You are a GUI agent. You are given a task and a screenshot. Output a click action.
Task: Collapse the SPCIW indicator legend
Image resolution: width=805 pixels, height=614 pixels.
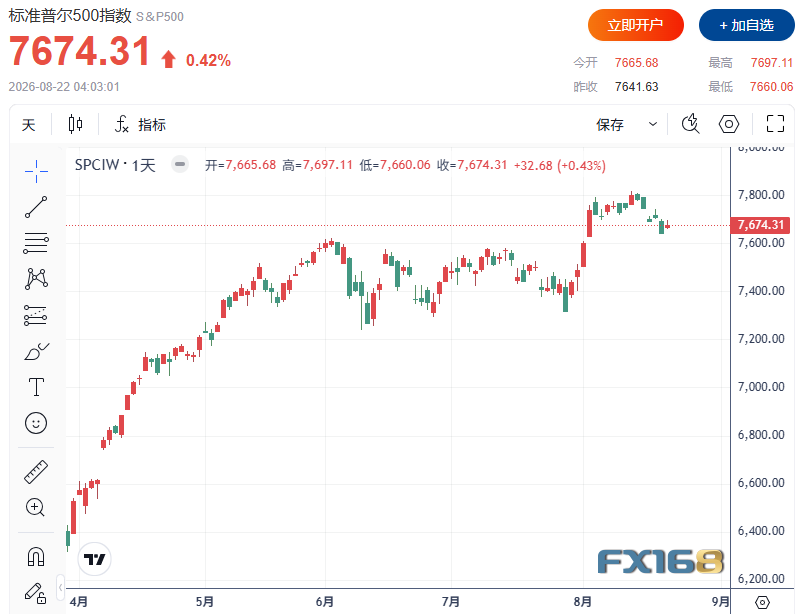[180, 164]
